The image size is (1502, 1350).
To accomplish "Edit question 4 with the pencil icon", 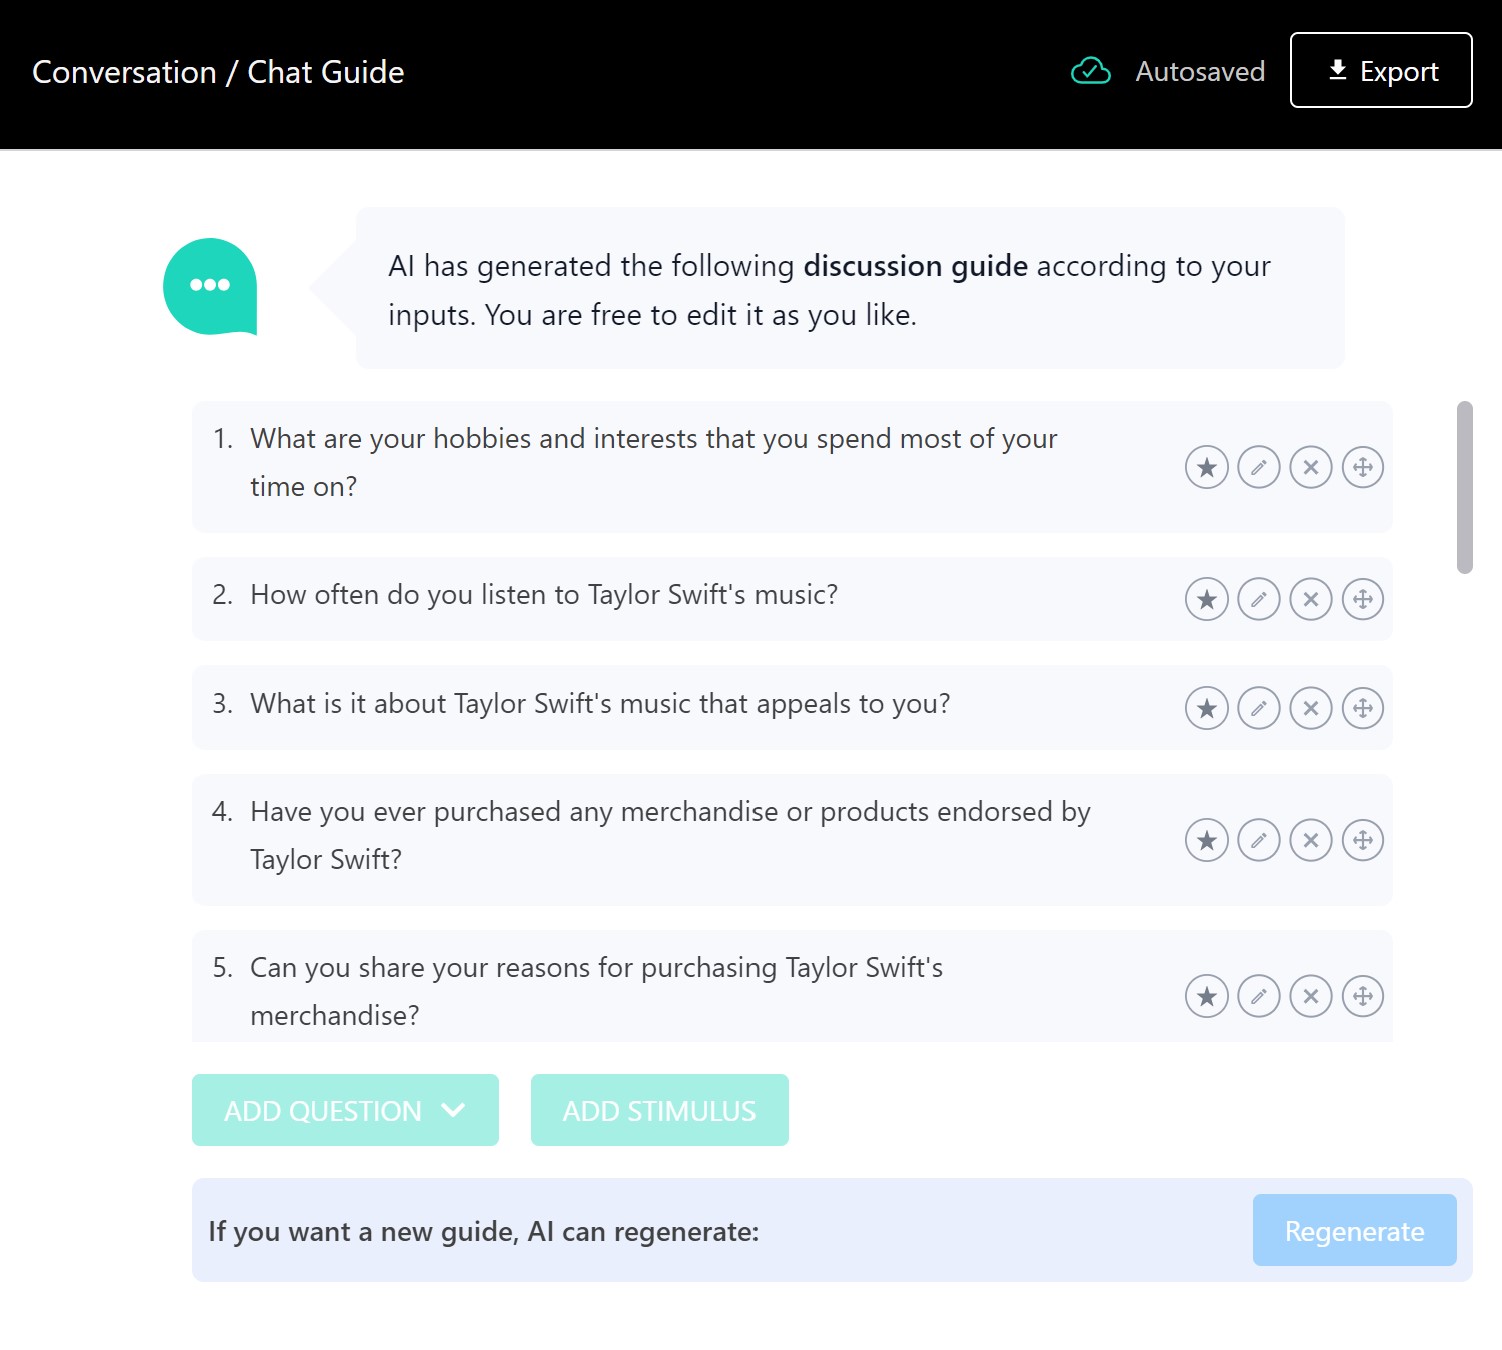I will tap(1259, 840).
